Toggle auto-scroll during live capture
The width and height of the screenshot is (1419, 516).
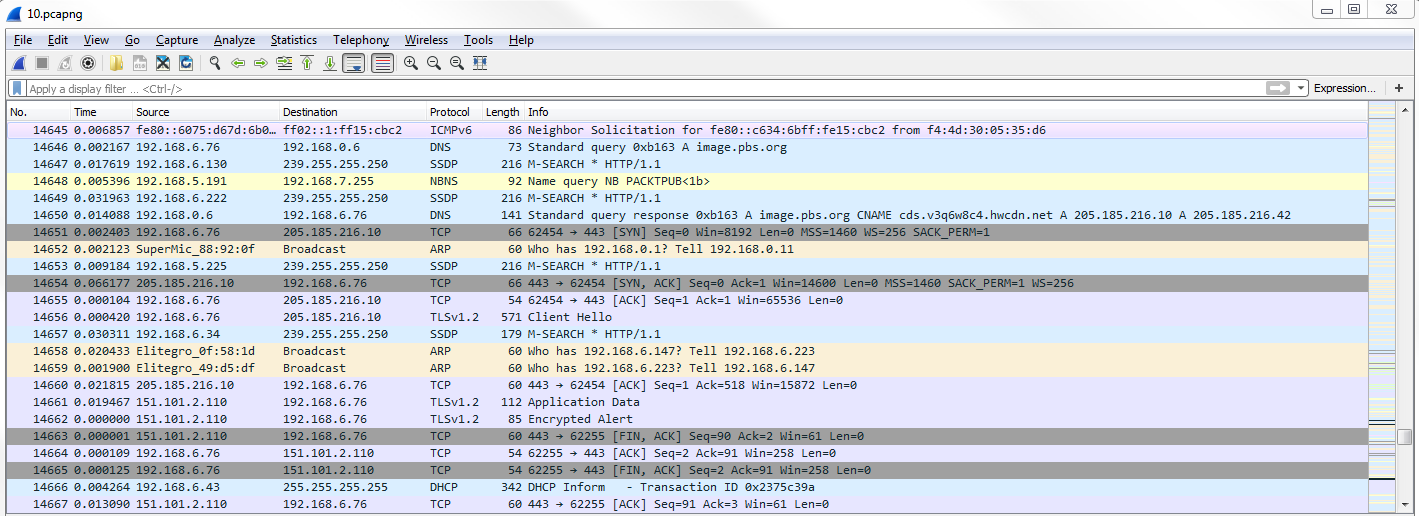tap(353, 63)
